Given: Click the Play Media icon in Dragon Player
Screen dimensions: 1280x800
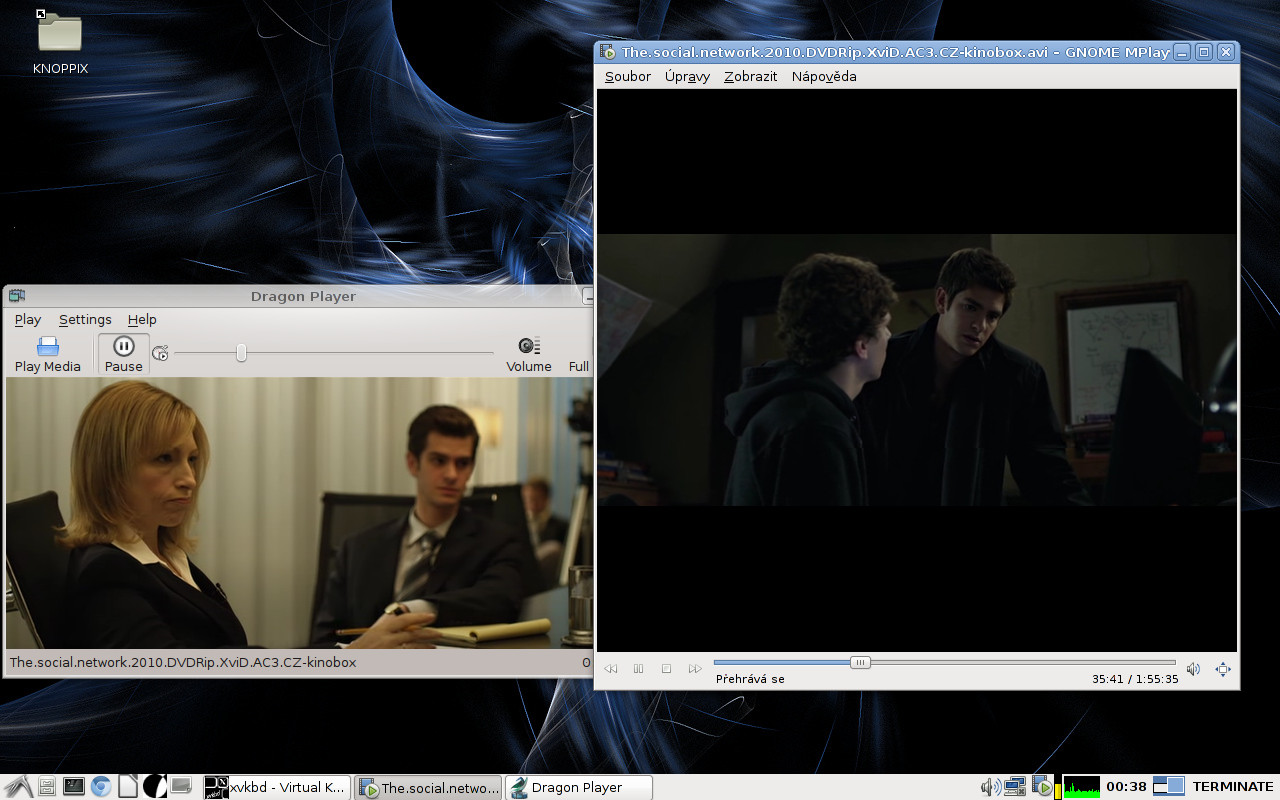Looking at the screenshot, I should [48, 347].
